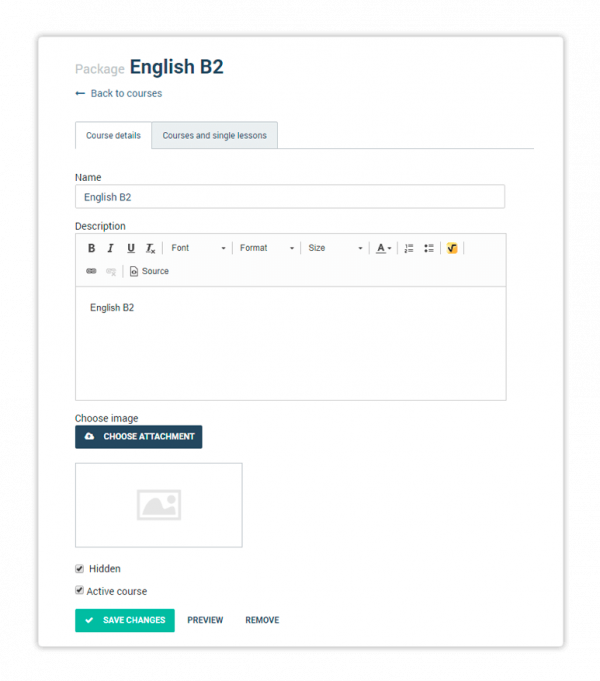Uncheck the Hidden checkbox
This screenshot has height=681, width=600.
pyautogui.click(x=80, y=569)
